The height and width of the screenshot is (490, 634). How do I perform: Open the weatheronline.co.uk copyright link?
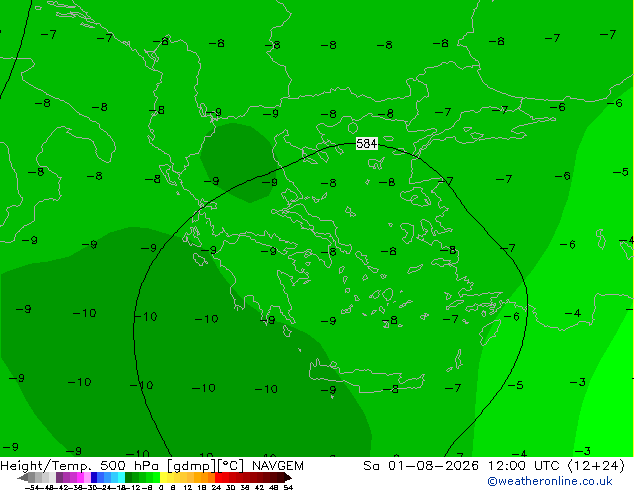tap(550, 481)
